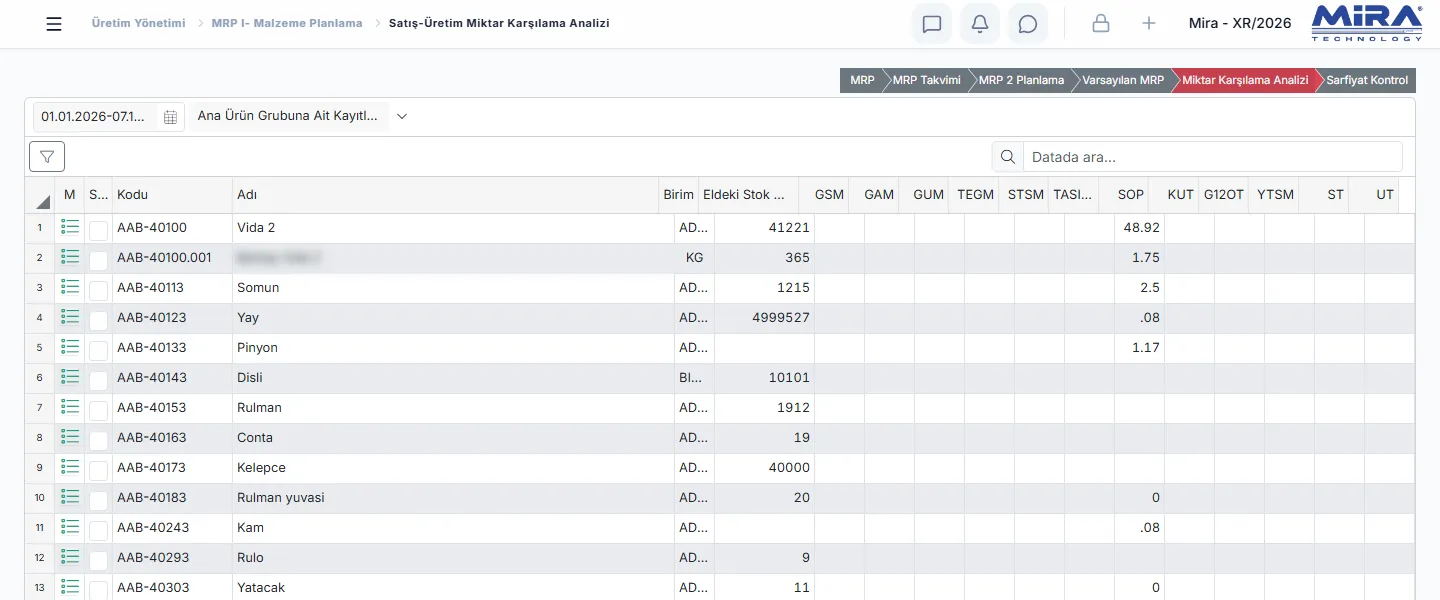Image resolution: width=1440 pixels, height=600 pixels.
Task: Mark the checkbox for AAB-40173 Kelepce
Action: pyautogui.click(x=98, y=470)
